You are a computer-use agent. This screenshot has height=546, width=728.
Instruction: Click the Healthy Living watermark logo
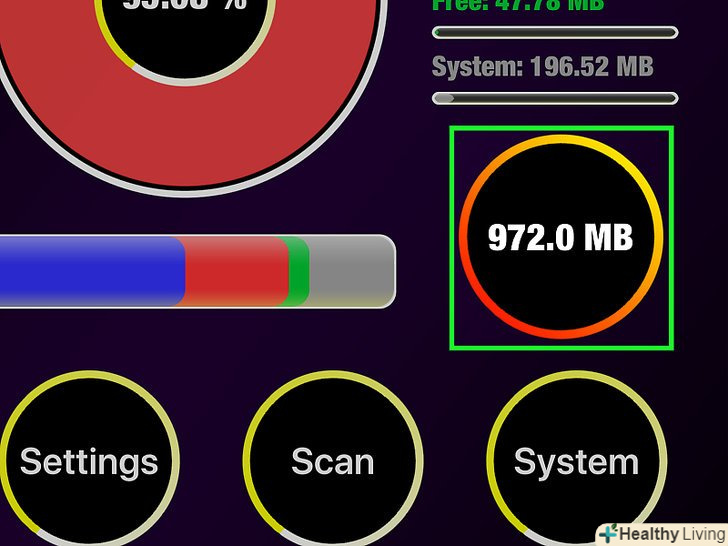click(x=662, y=534)
